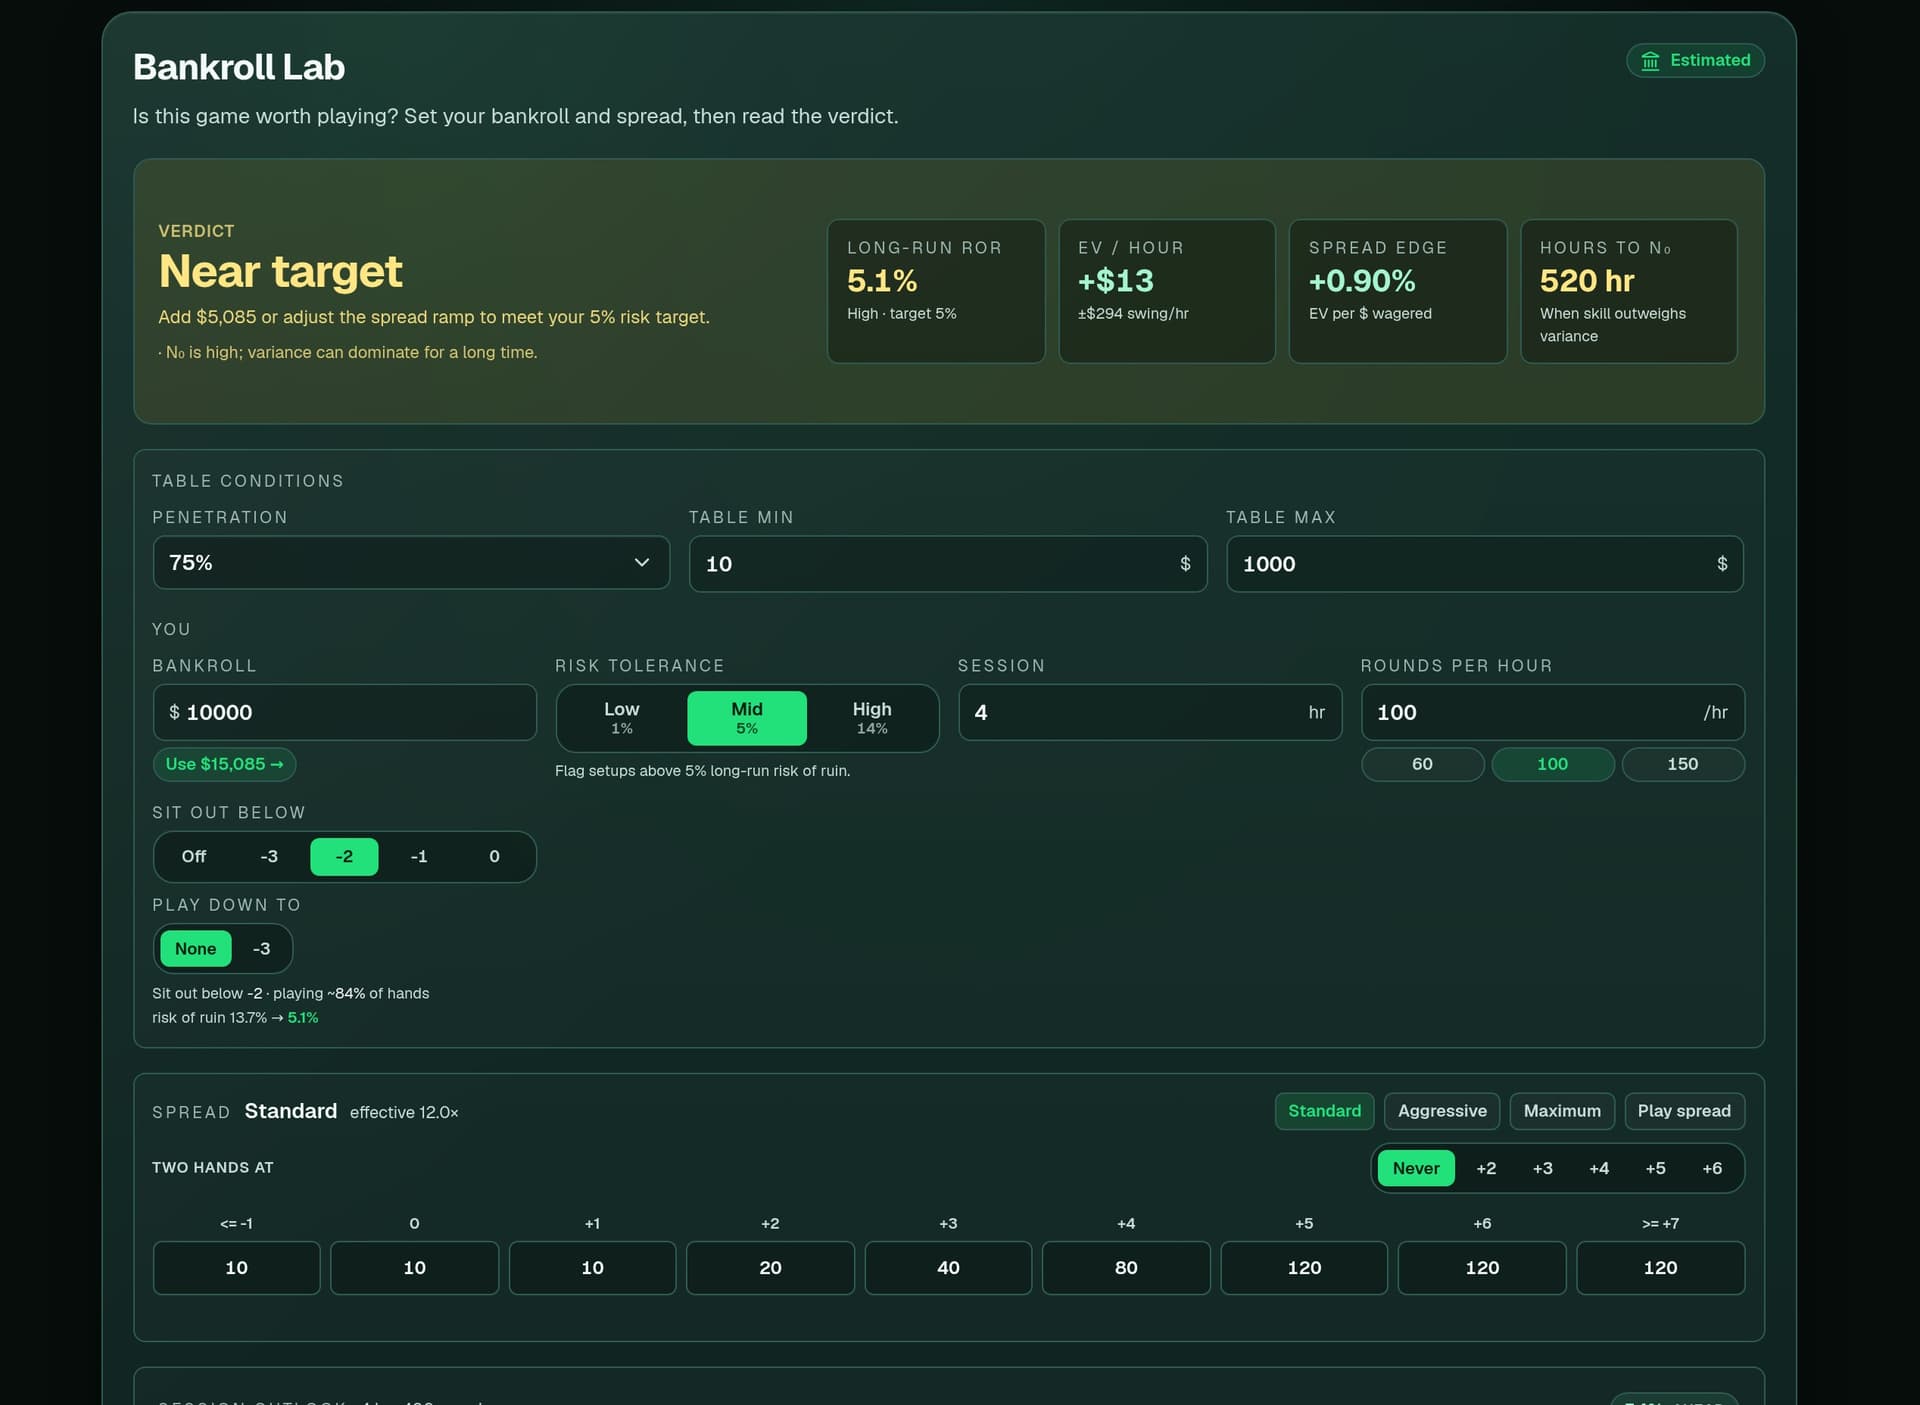Set Two Hands At to +3
The image size is (1920, 1405).
point(1543,1168)
